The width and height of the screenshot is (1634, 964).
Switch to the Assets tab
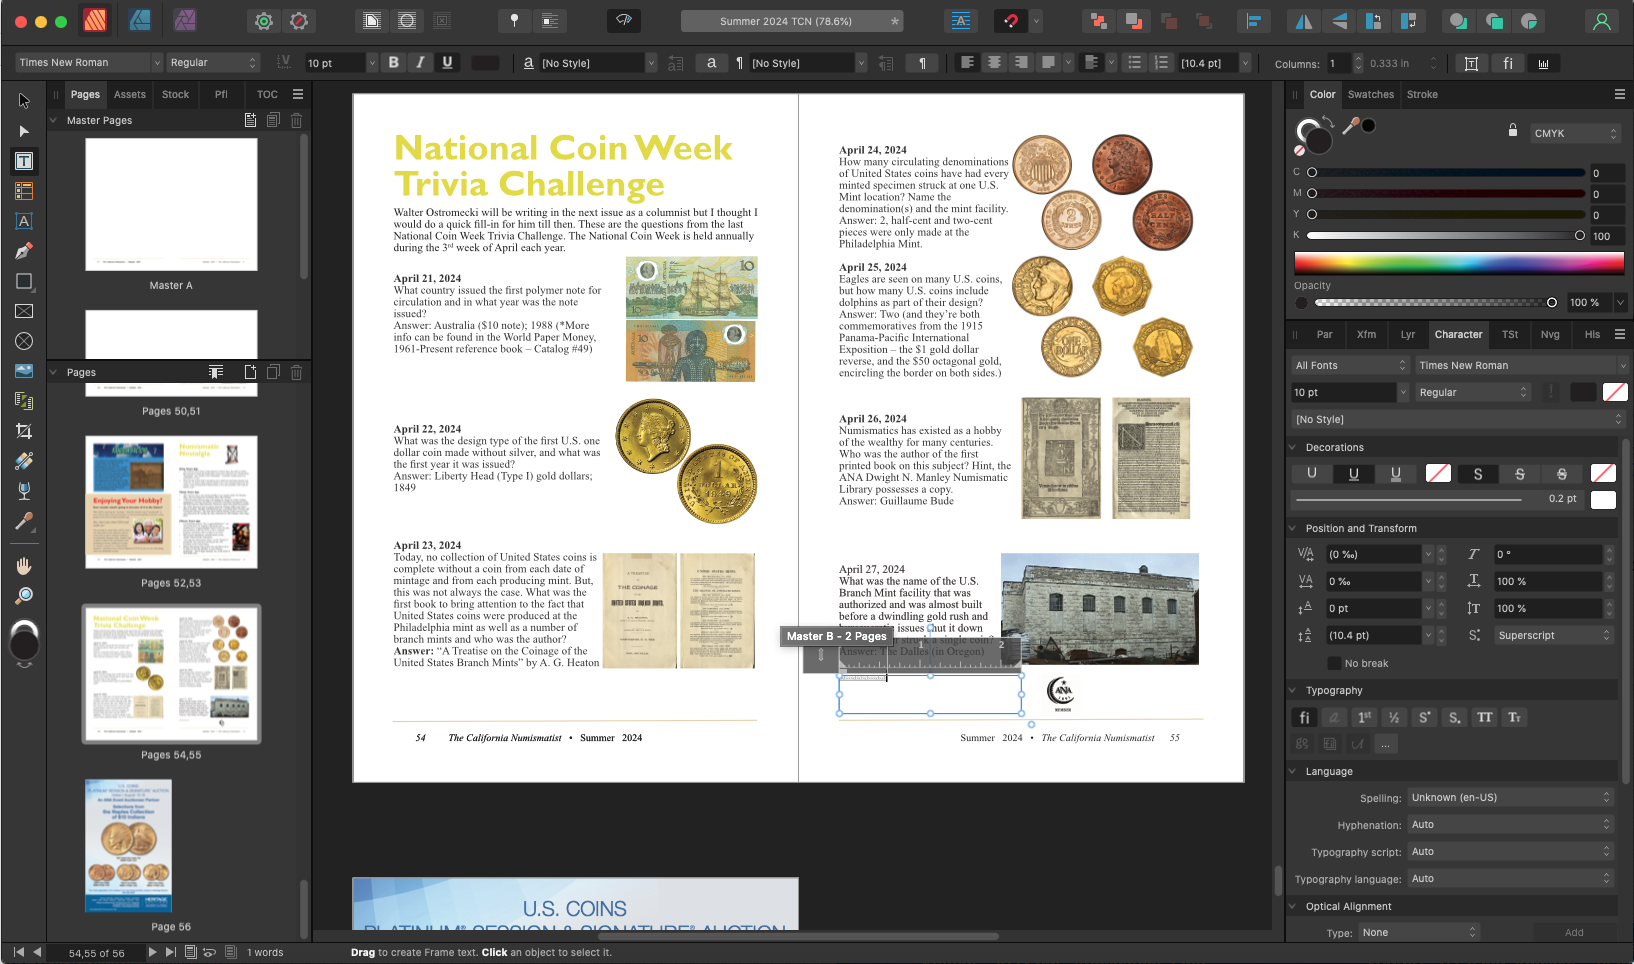tap(129, 94)
